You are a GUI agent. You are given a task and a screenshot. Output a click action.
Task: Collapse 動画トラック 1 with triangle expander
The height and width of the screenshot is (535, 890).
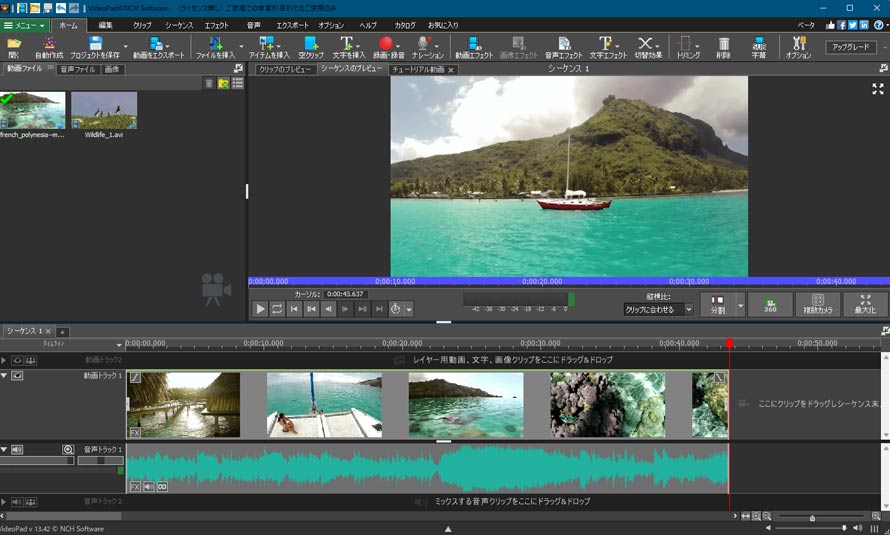point(4,376)
